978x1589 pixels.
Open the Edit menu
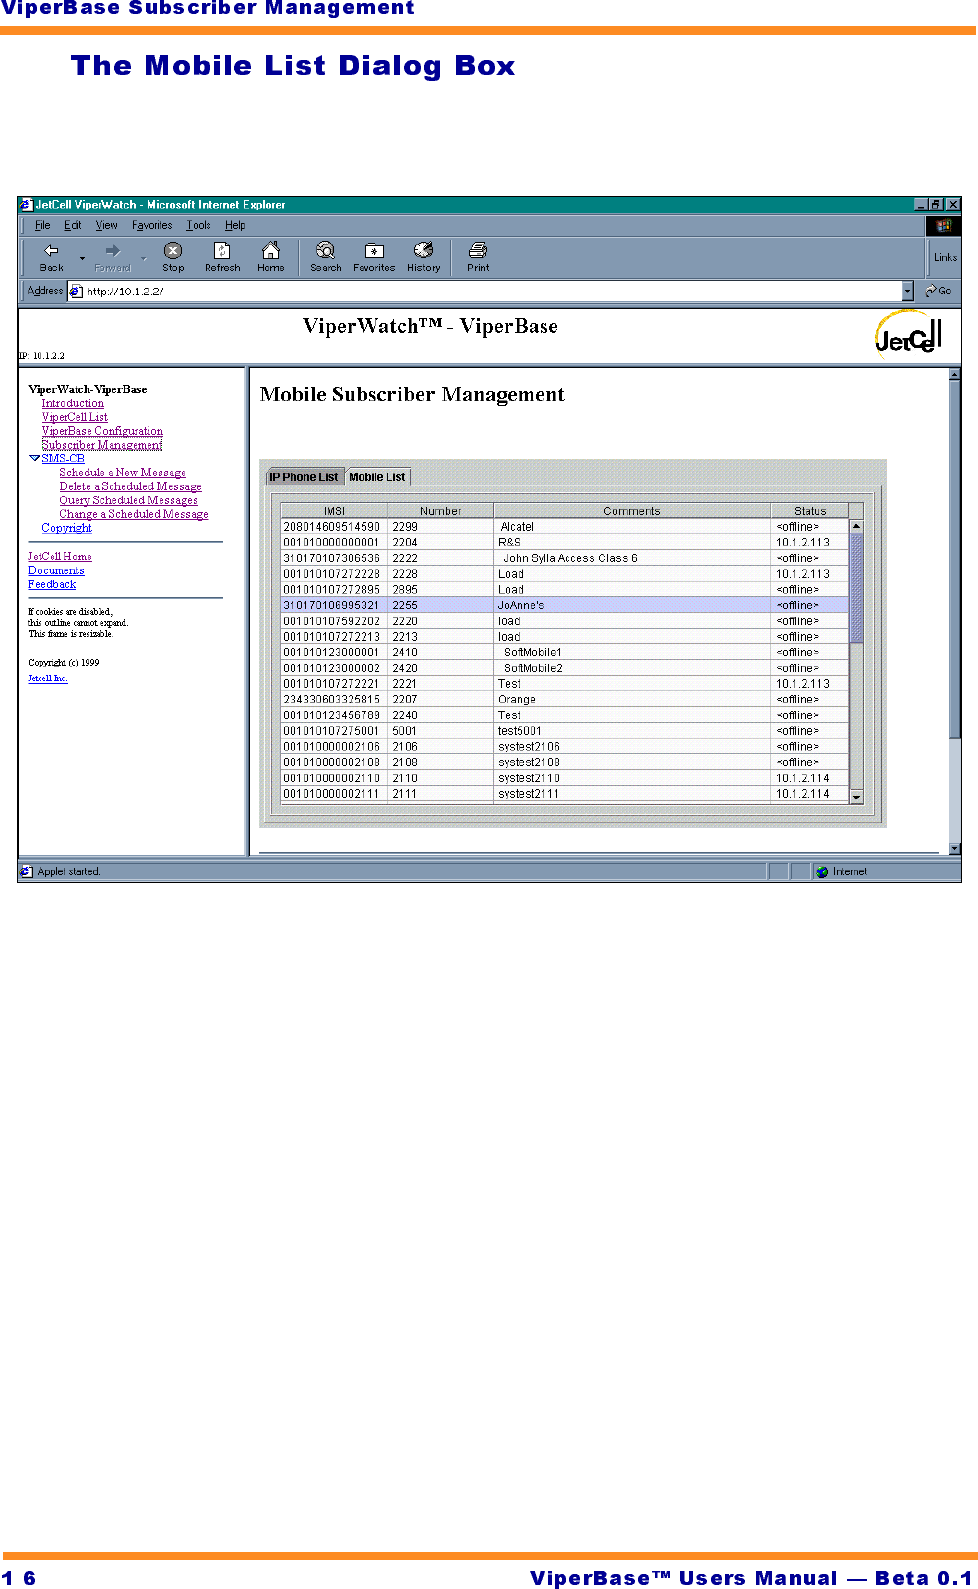pos(72,225)
